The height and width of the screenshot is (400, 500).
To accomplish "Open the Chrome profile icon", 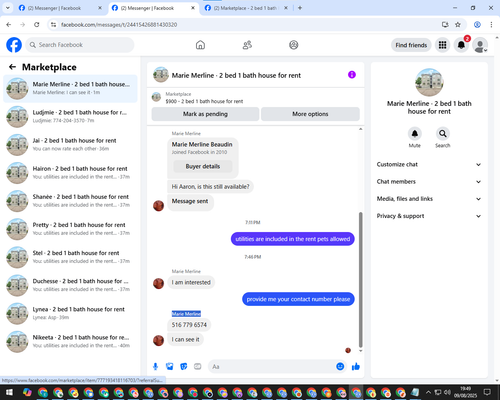I will (x=477, y=24).
